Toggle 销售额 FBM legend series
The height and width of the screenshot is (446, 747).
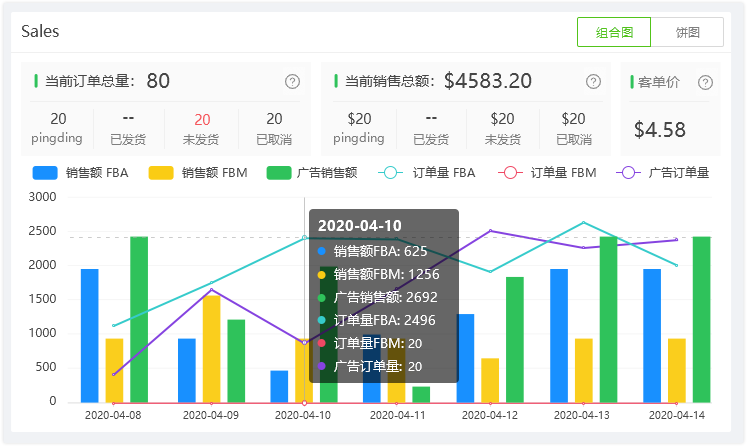point(198,172)
